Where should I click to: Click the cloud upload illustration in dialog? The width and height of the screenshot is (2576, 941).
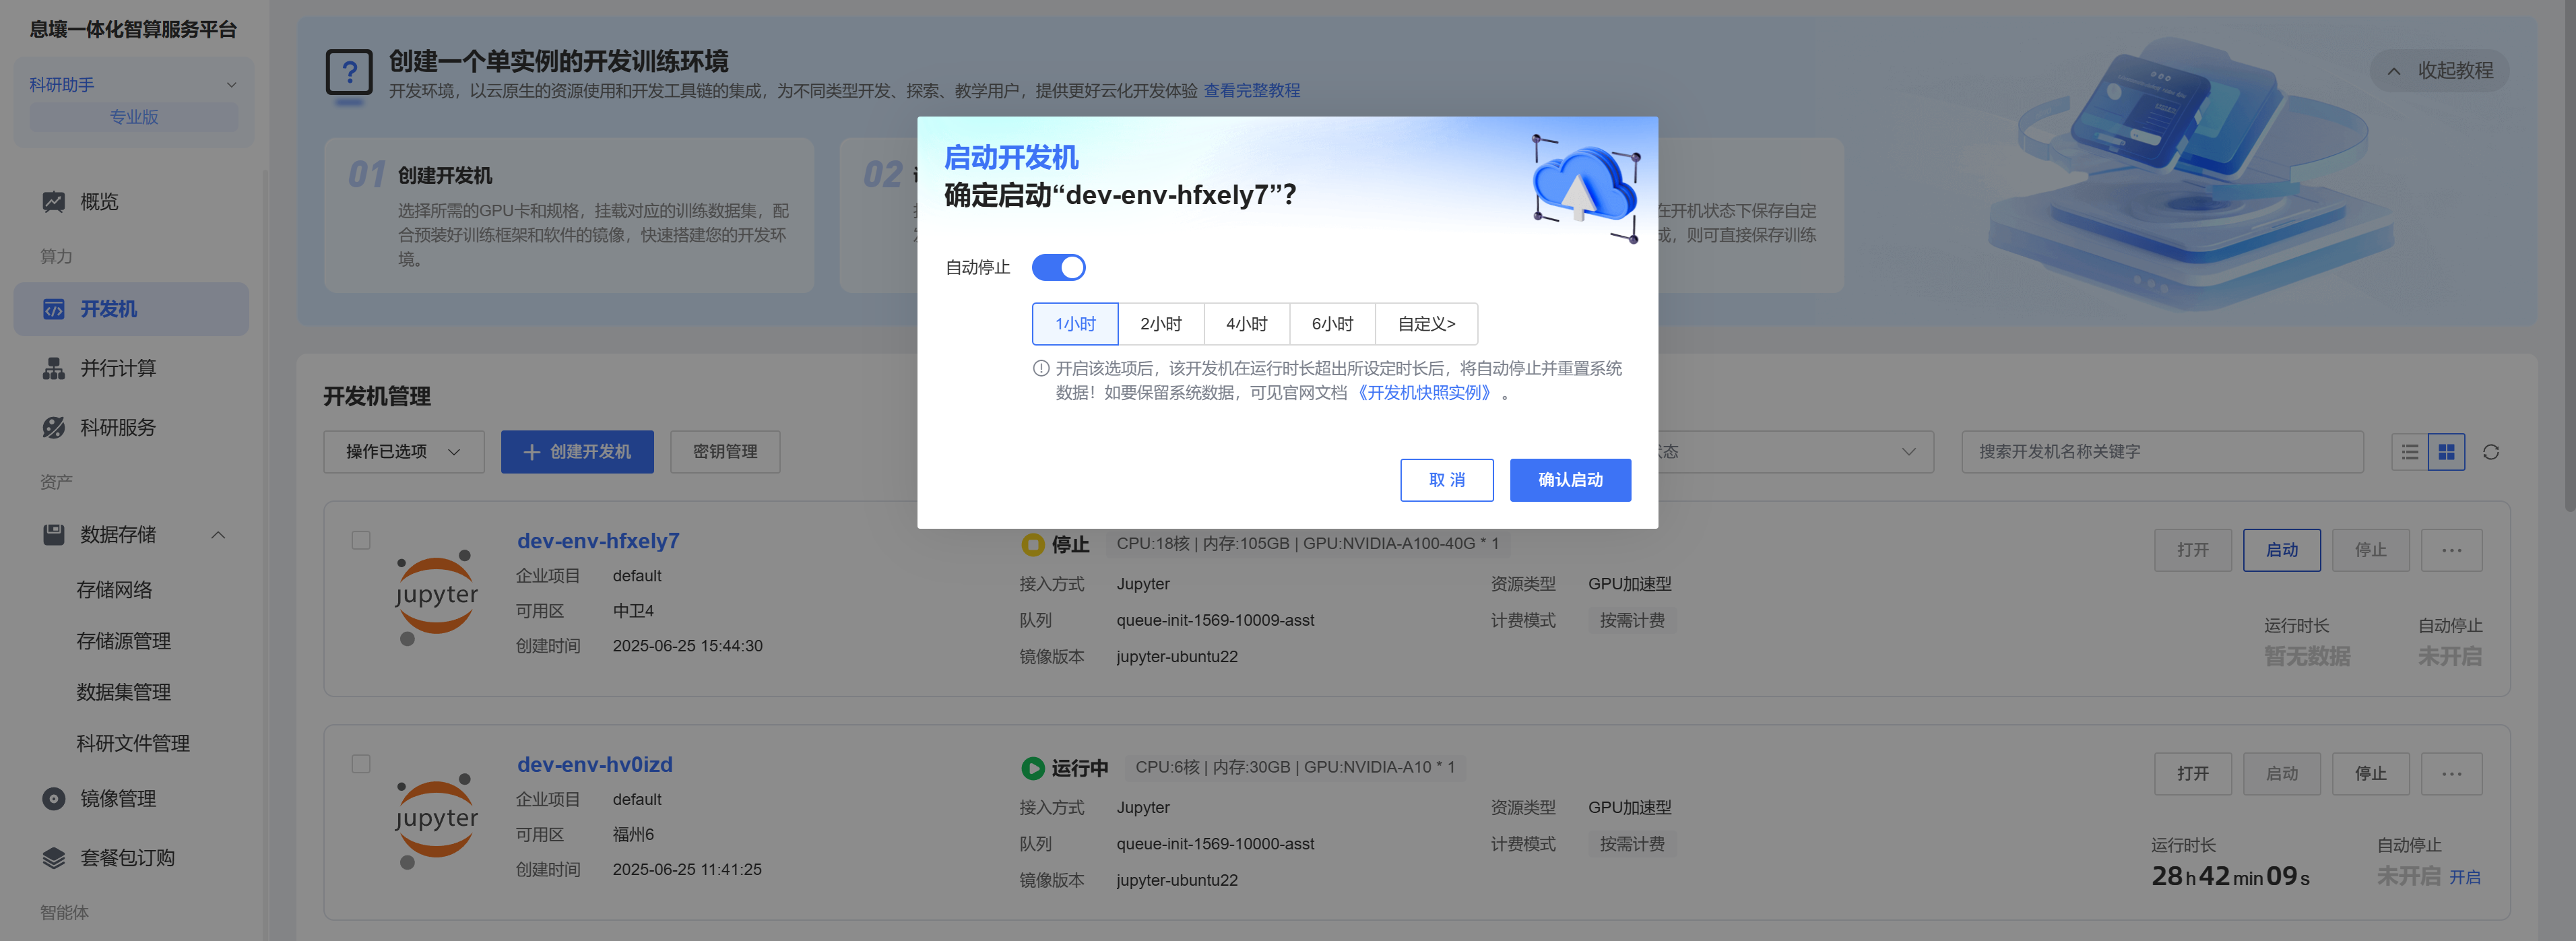(x=1585, y=188)
